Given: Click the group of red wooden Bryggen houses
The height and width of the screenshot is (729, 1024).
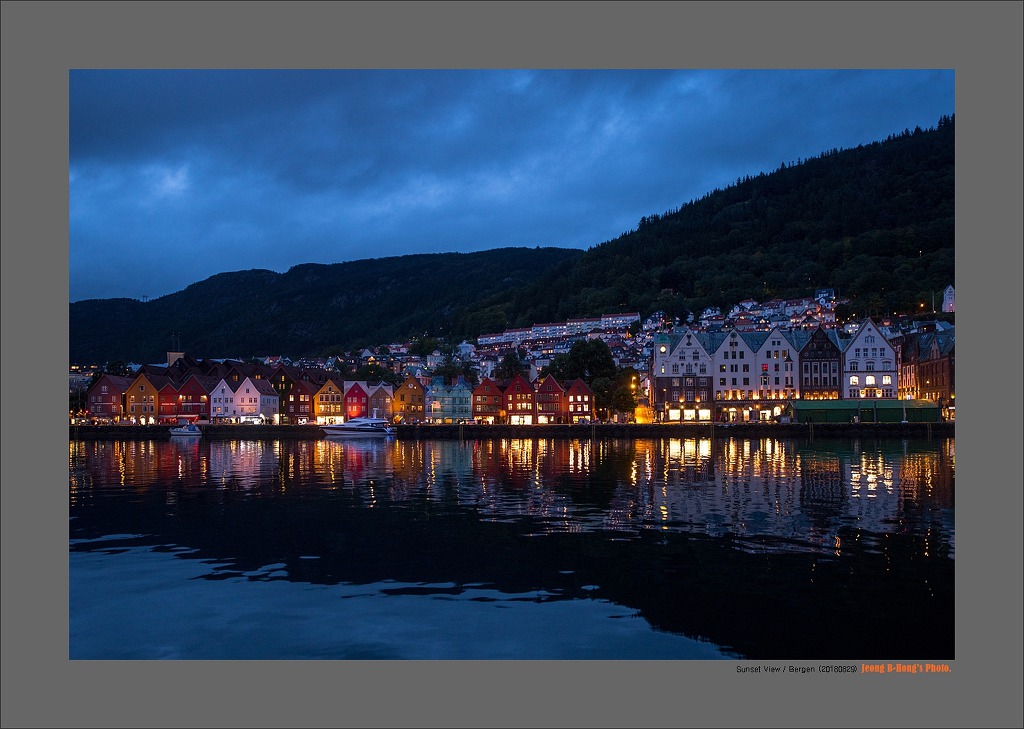Looking at the screenshot, I should pyautogui.click(x=533, y=399).
